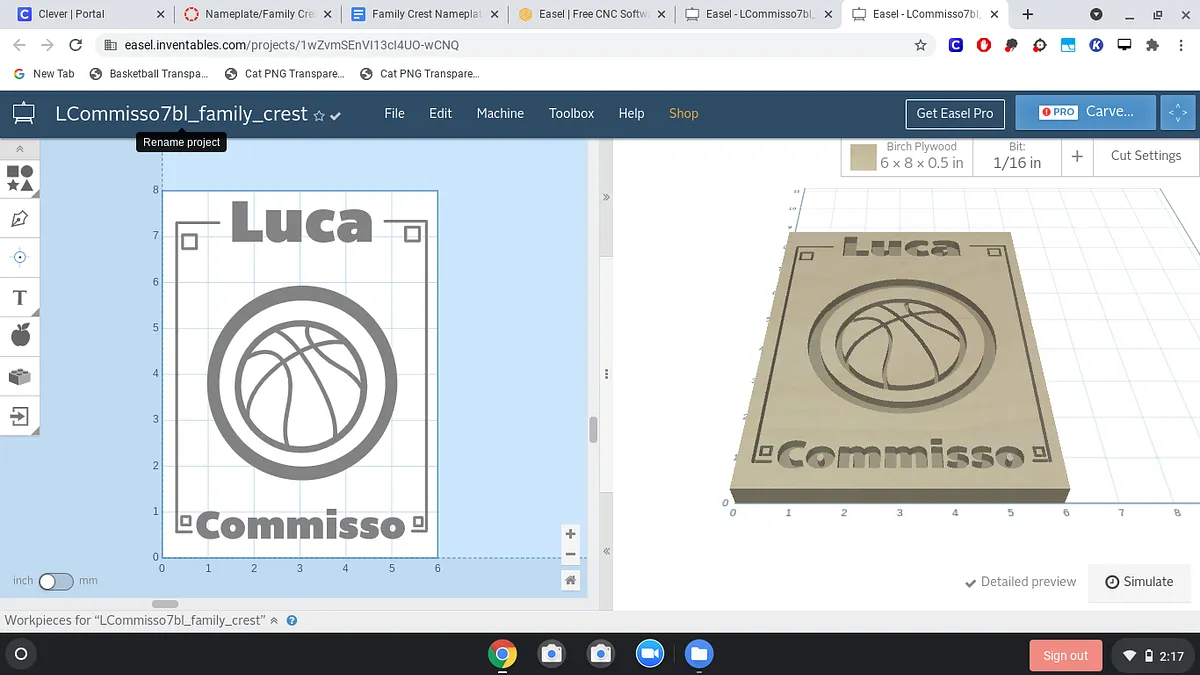
Task: Open the Bit 1/16 in settings
Action: pyautogui.click(x=1017, y=155)
